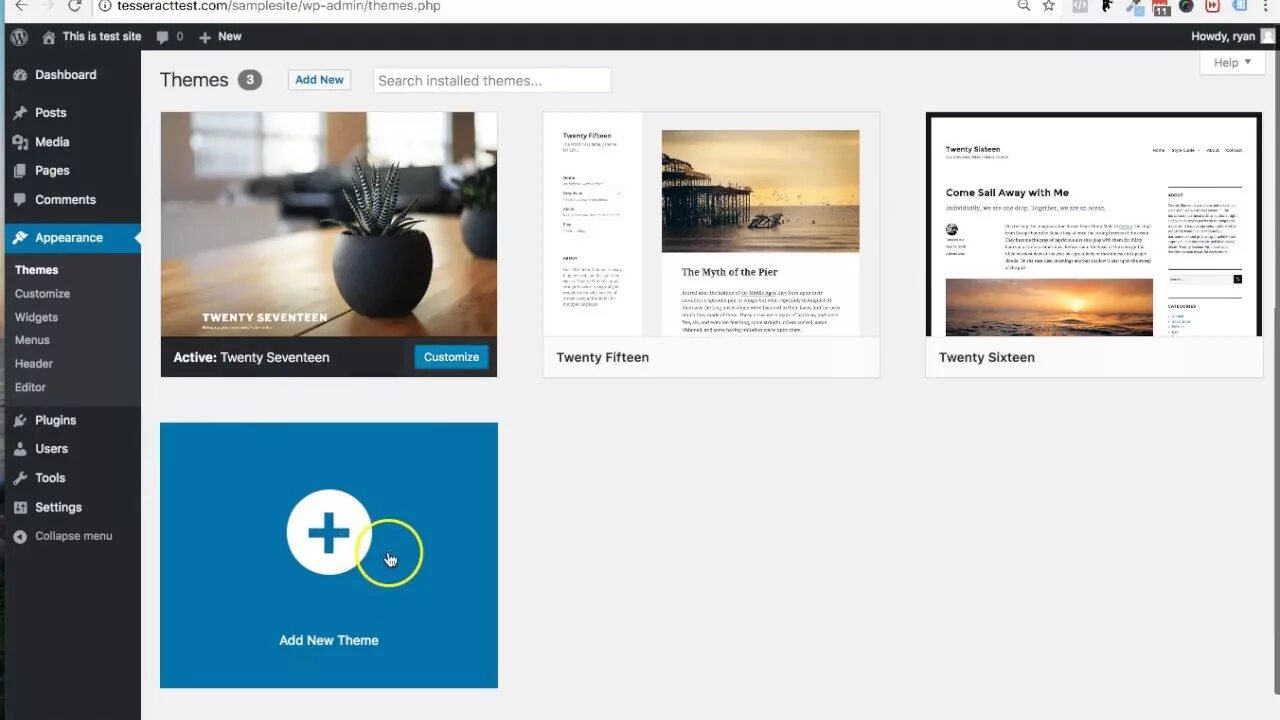Click the Tools wrench icon

pyautogui.click(x=20, y=478)
